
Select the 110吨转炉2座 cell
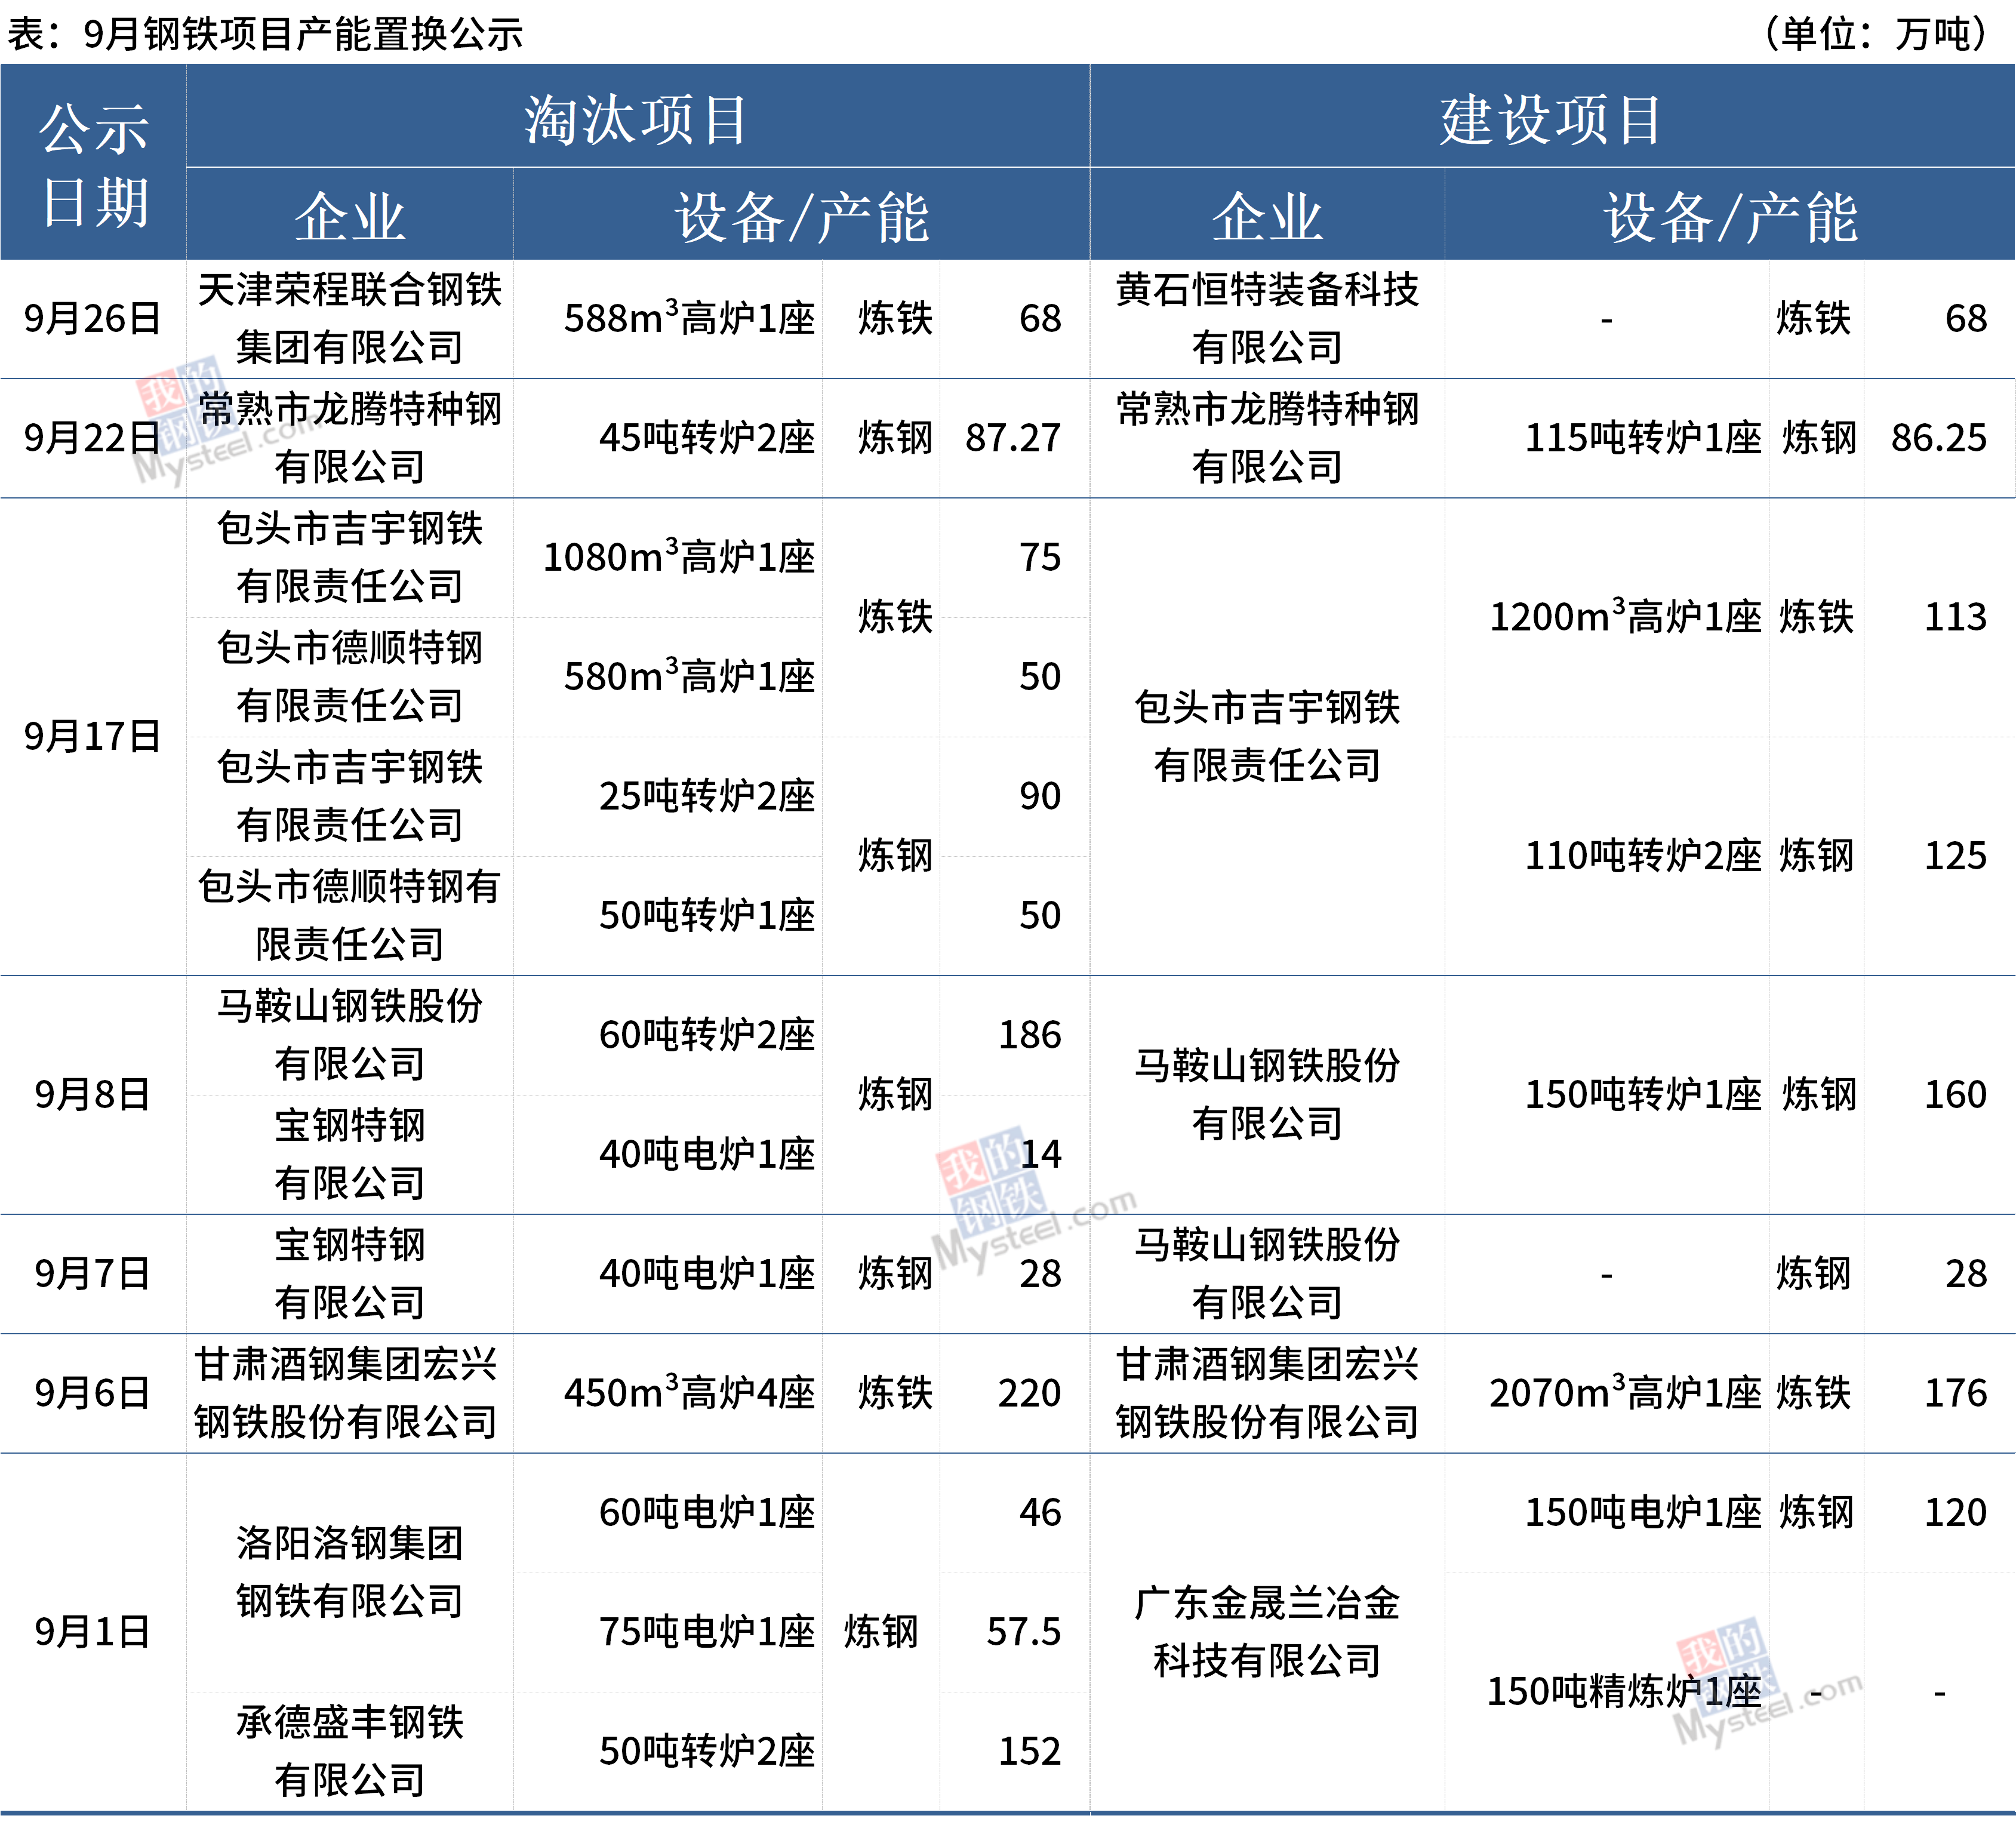pyautogui.click(x=1642, y=856)
